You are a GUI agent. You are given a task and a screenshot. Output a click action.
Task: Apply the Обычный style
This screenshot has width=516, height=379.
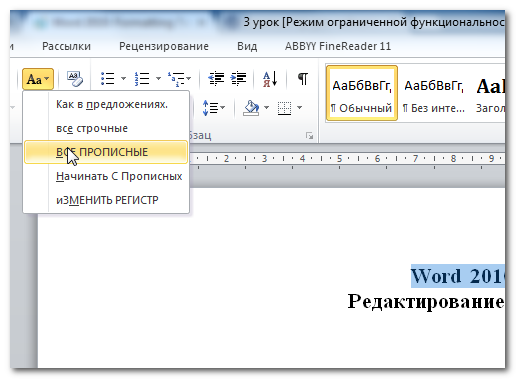tap(362, 93)
